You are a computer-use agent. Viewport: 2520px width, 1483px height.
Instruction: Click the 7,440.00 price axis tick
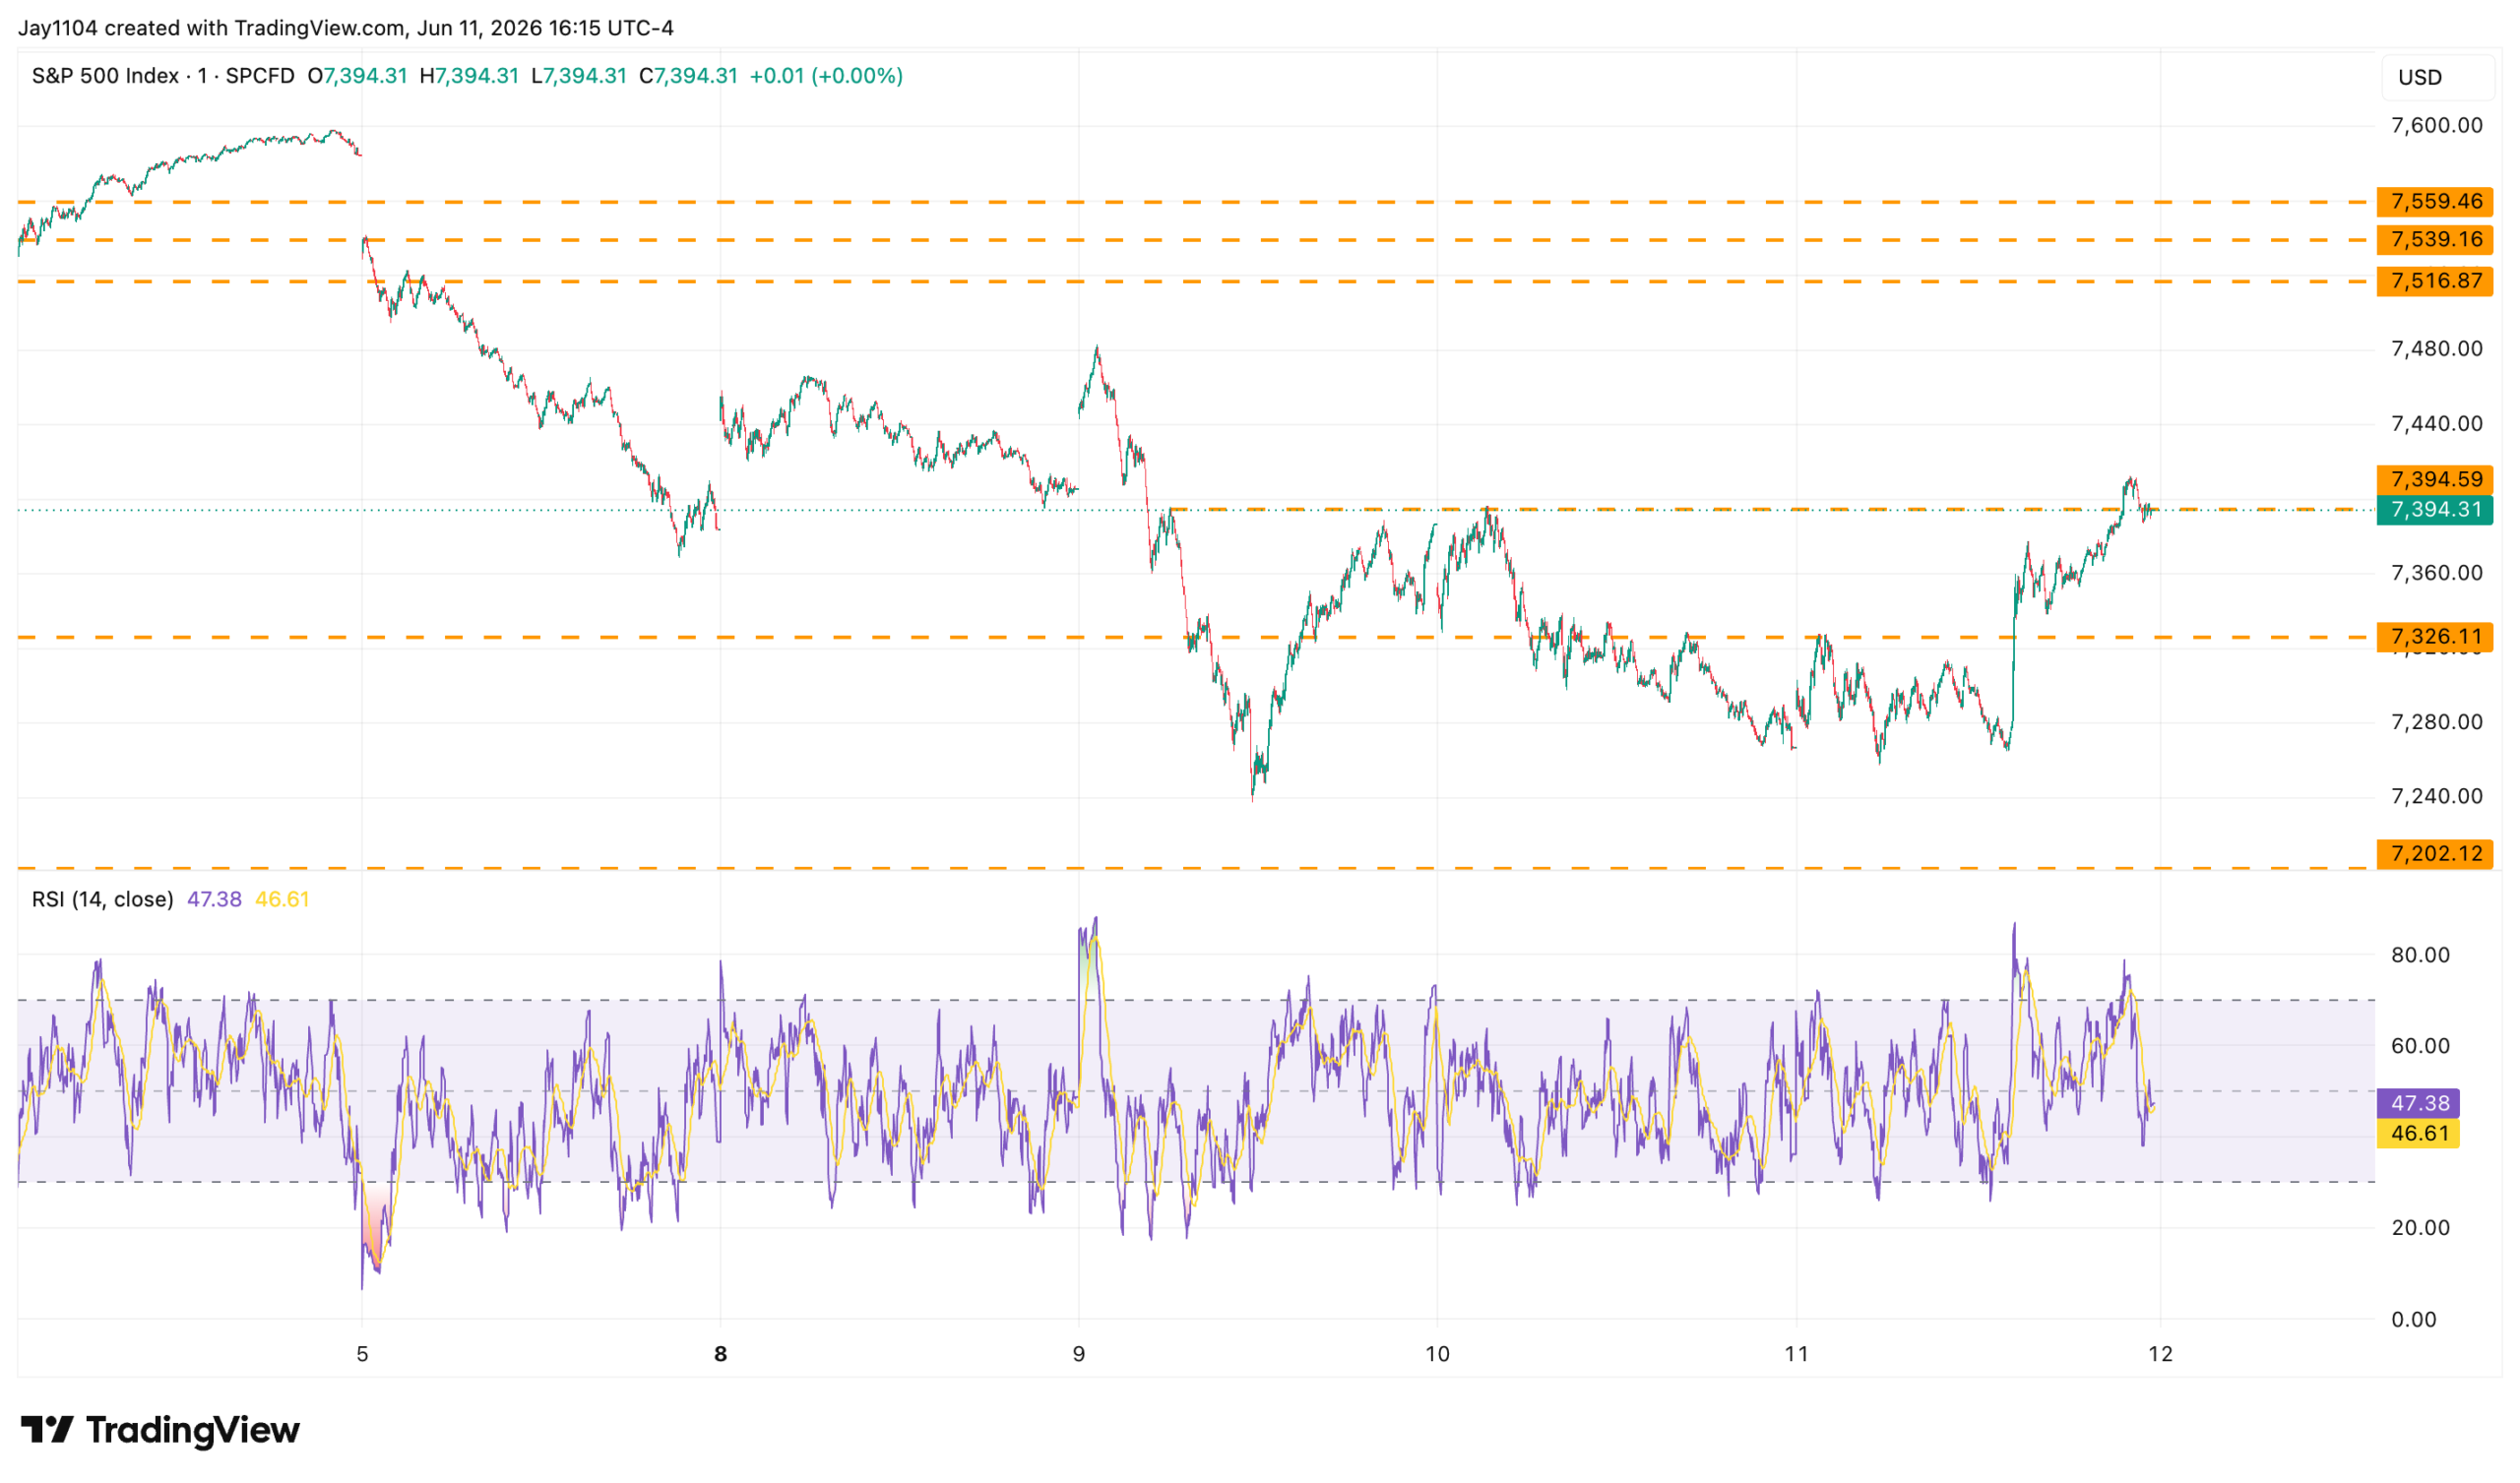pyautogui.click(x=2436, y=424)
